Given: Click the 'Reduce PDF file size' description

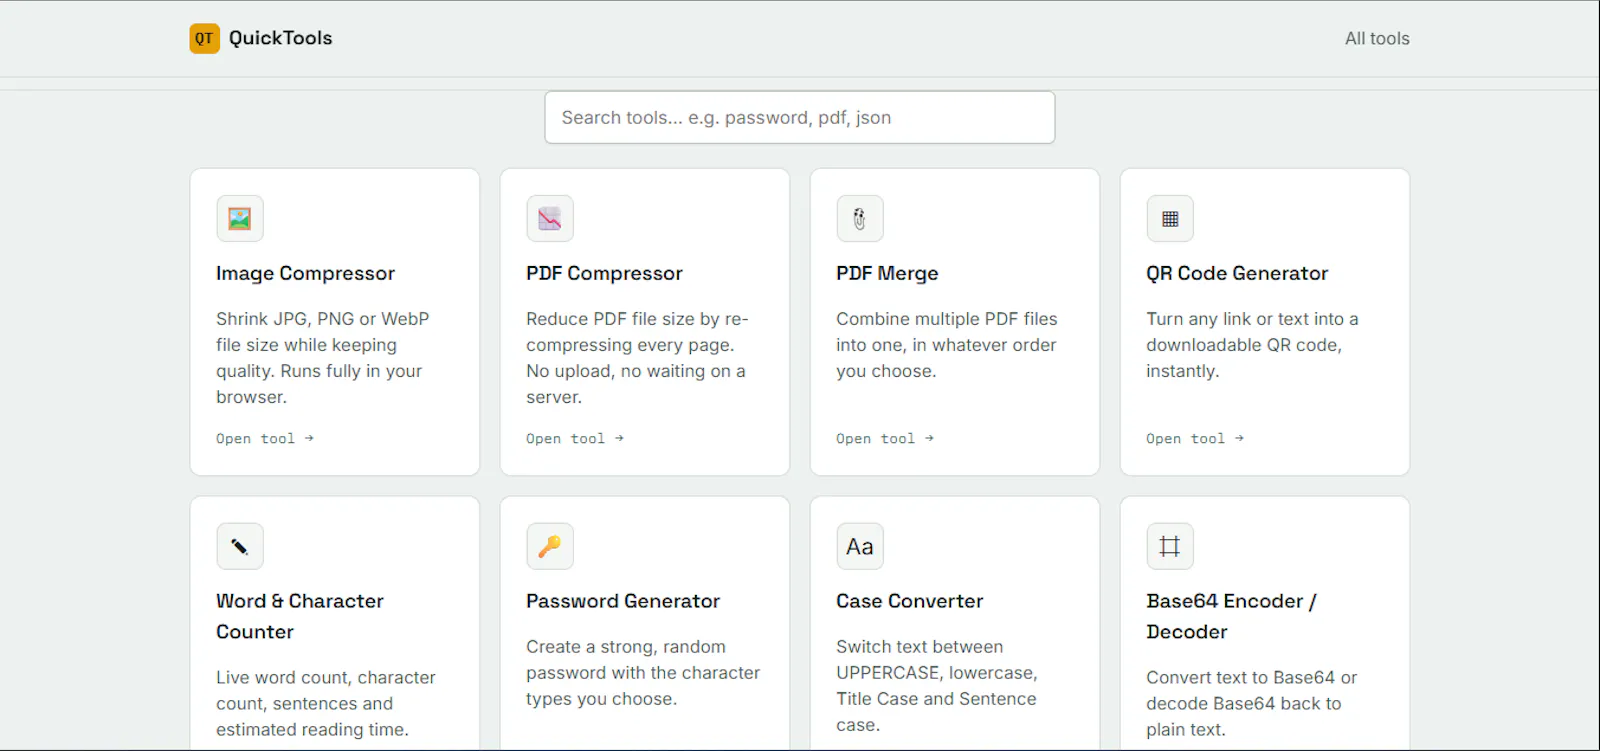Looking at the screenshot, I should click(x=637, y=358).
